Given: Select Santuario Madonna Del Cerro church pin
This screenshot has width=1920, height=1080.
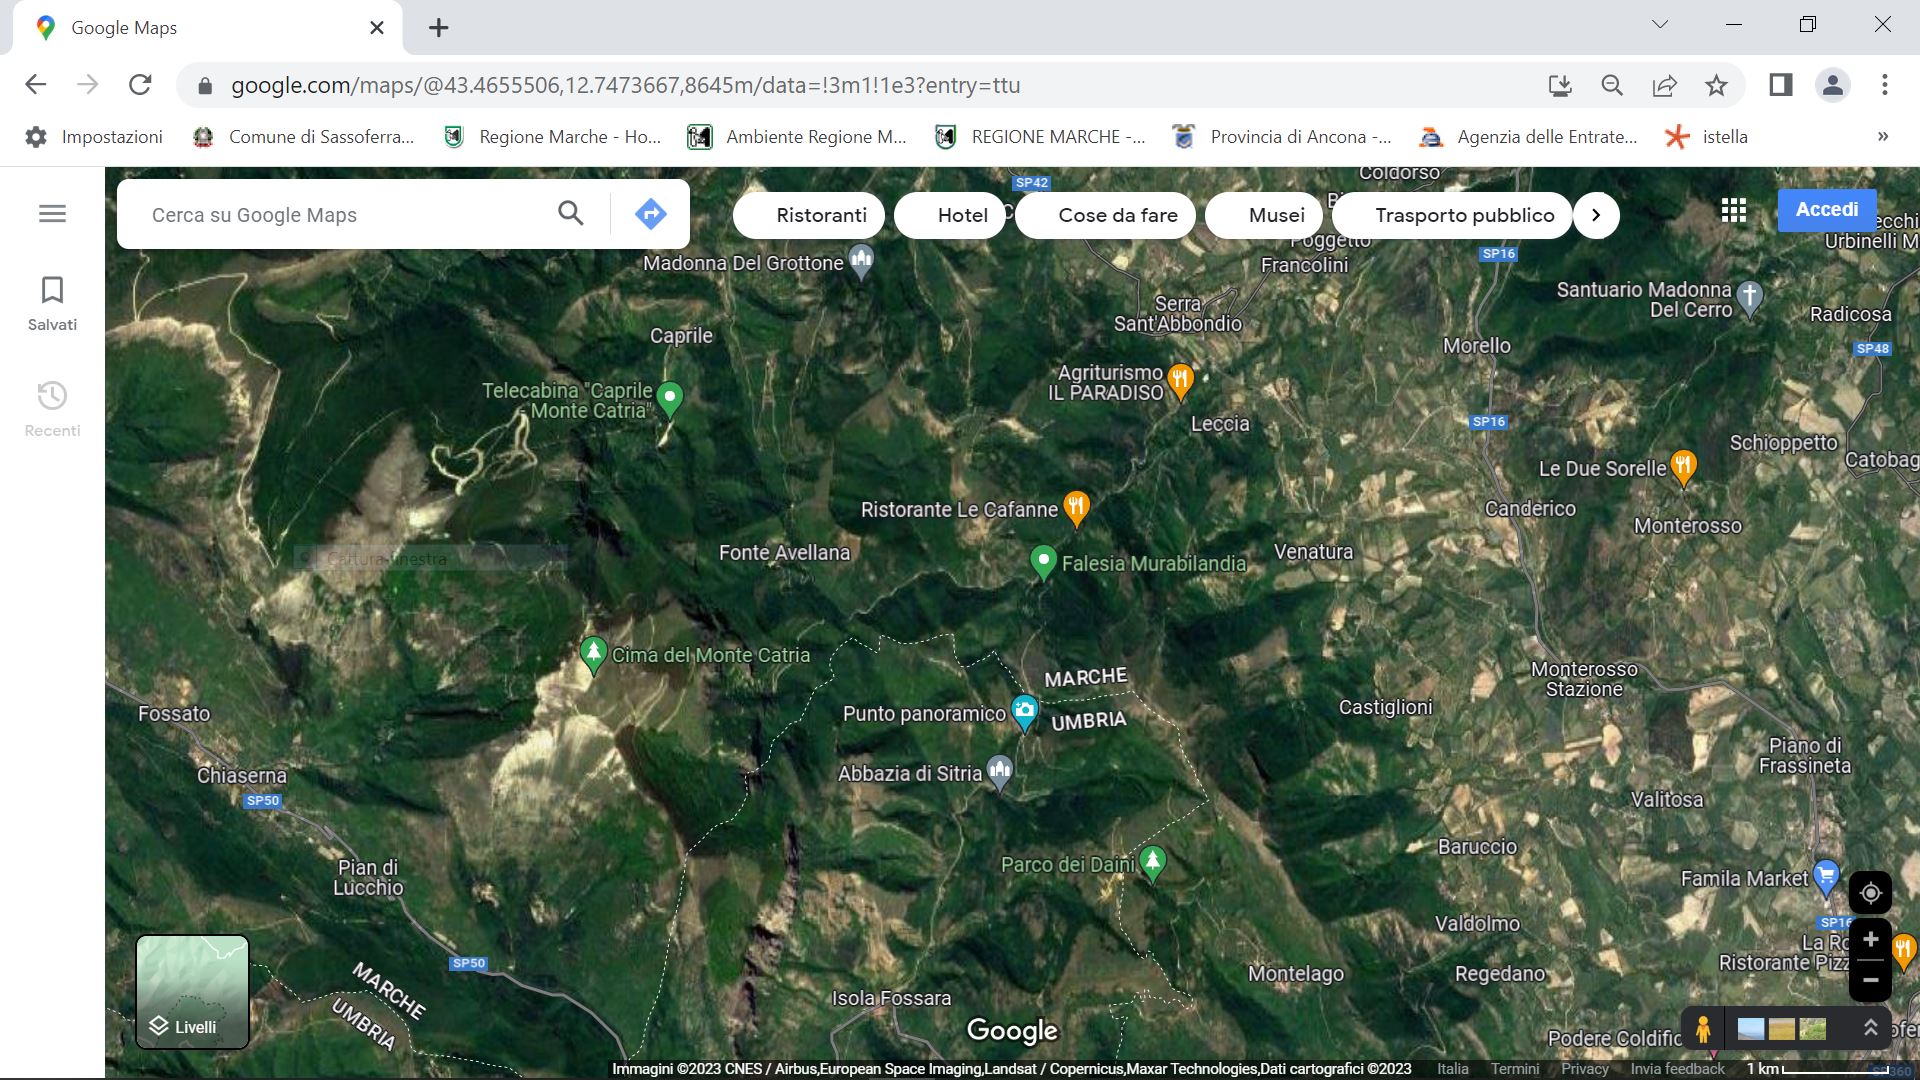Looking at the screenshot, I should 1749,297.
